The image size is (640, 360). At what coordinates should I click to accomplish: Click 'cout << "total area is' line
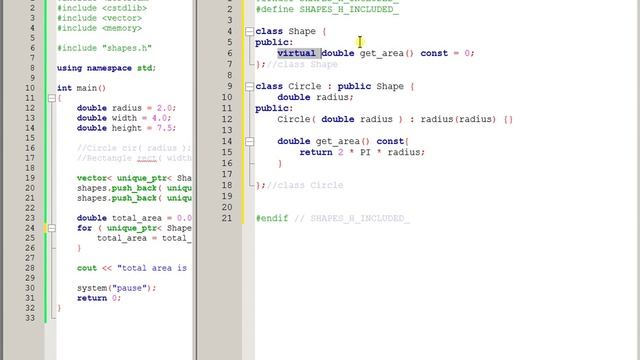(132, 268)
